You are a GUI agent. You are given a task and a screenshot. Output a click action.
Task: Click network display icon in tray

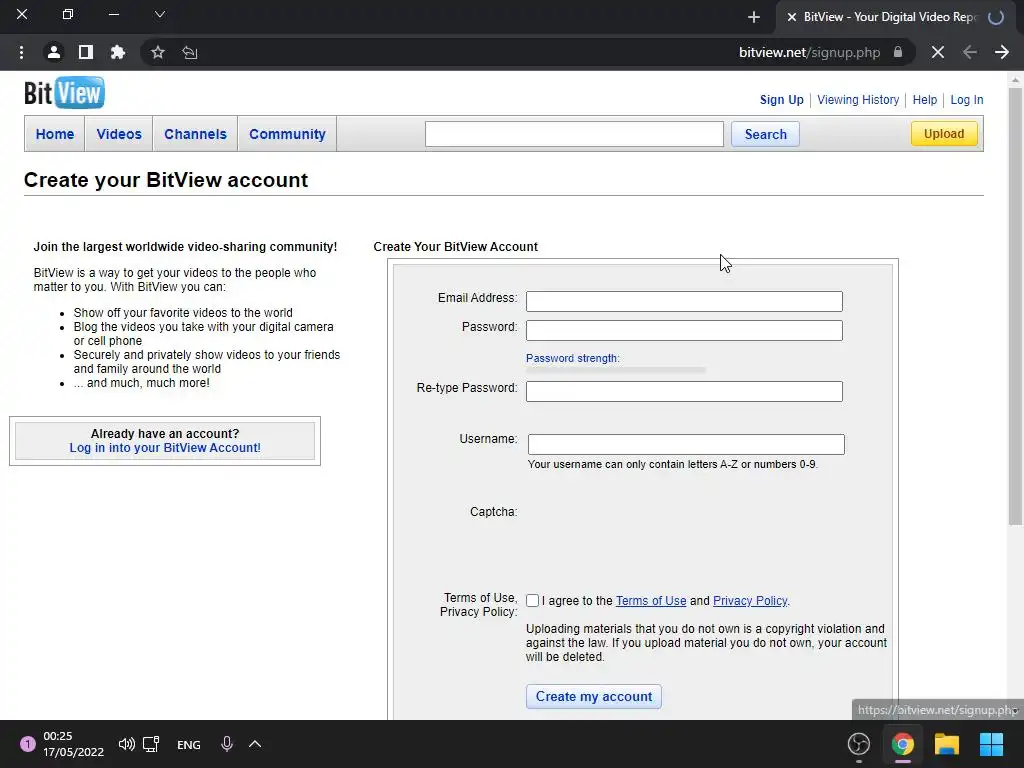(152, 744)
